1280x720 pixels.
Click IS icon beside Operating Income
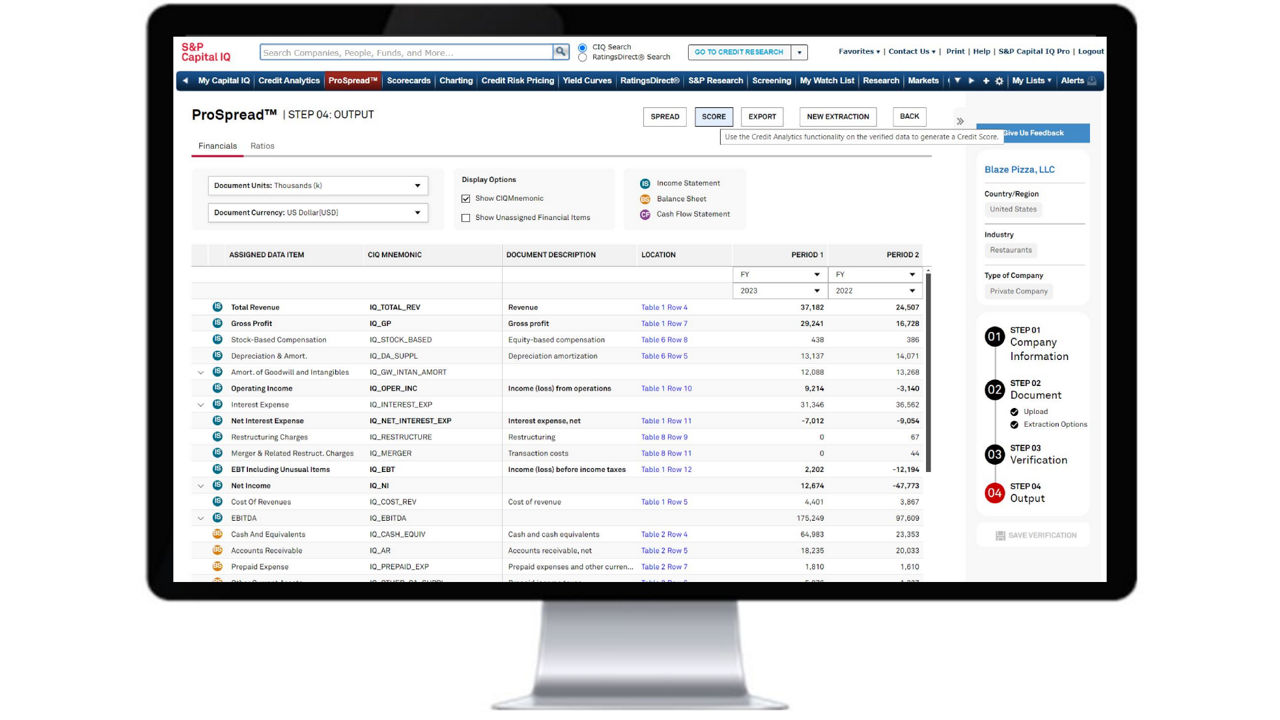(217, 388)
